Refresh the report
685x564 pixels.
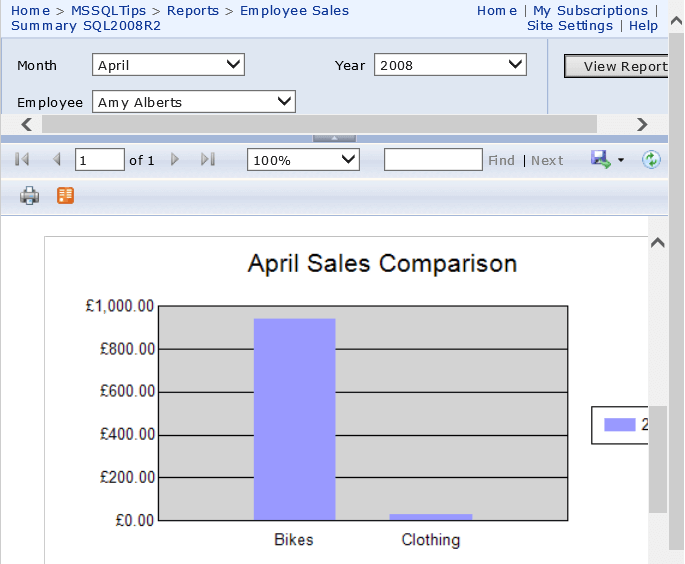click(x=651, y=159)
